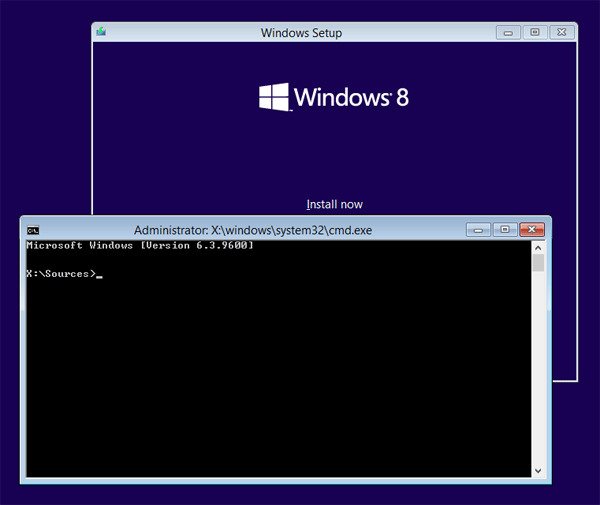Maximize the Windows Setup window

tap(535, 33)
